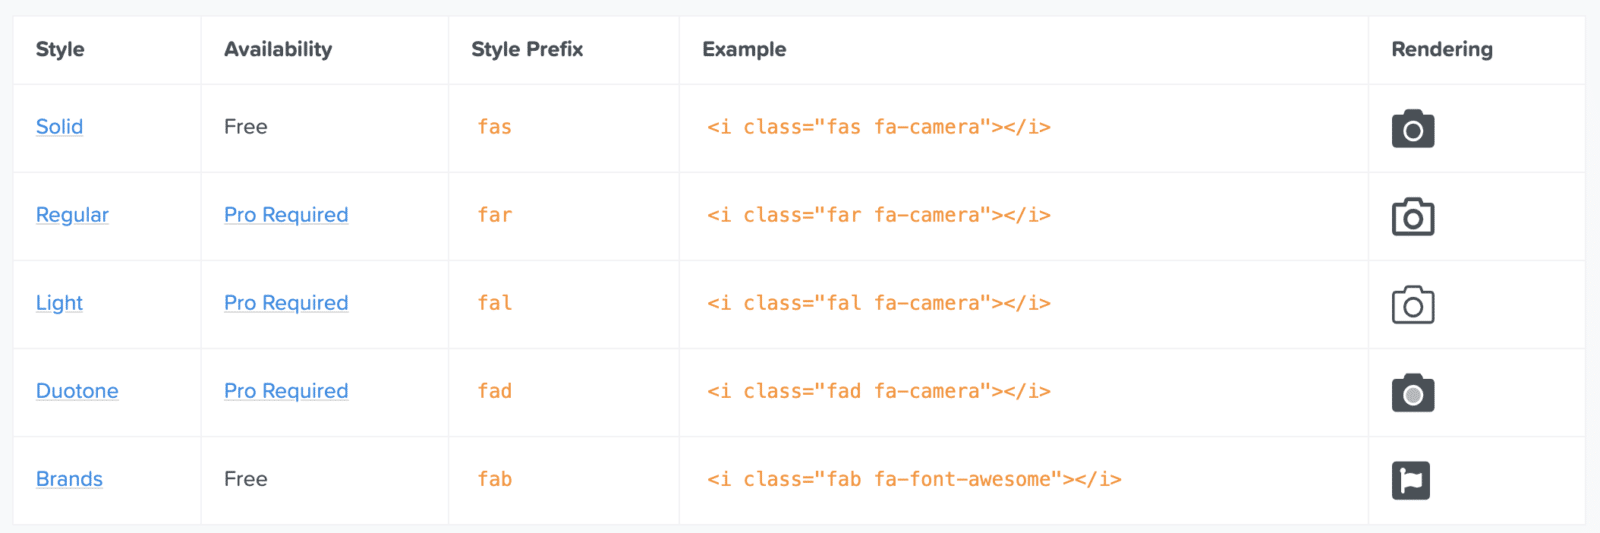Open the Light style link
Image resolution: width=1600 pixels, height=533 pixels.
pos(59,303)
